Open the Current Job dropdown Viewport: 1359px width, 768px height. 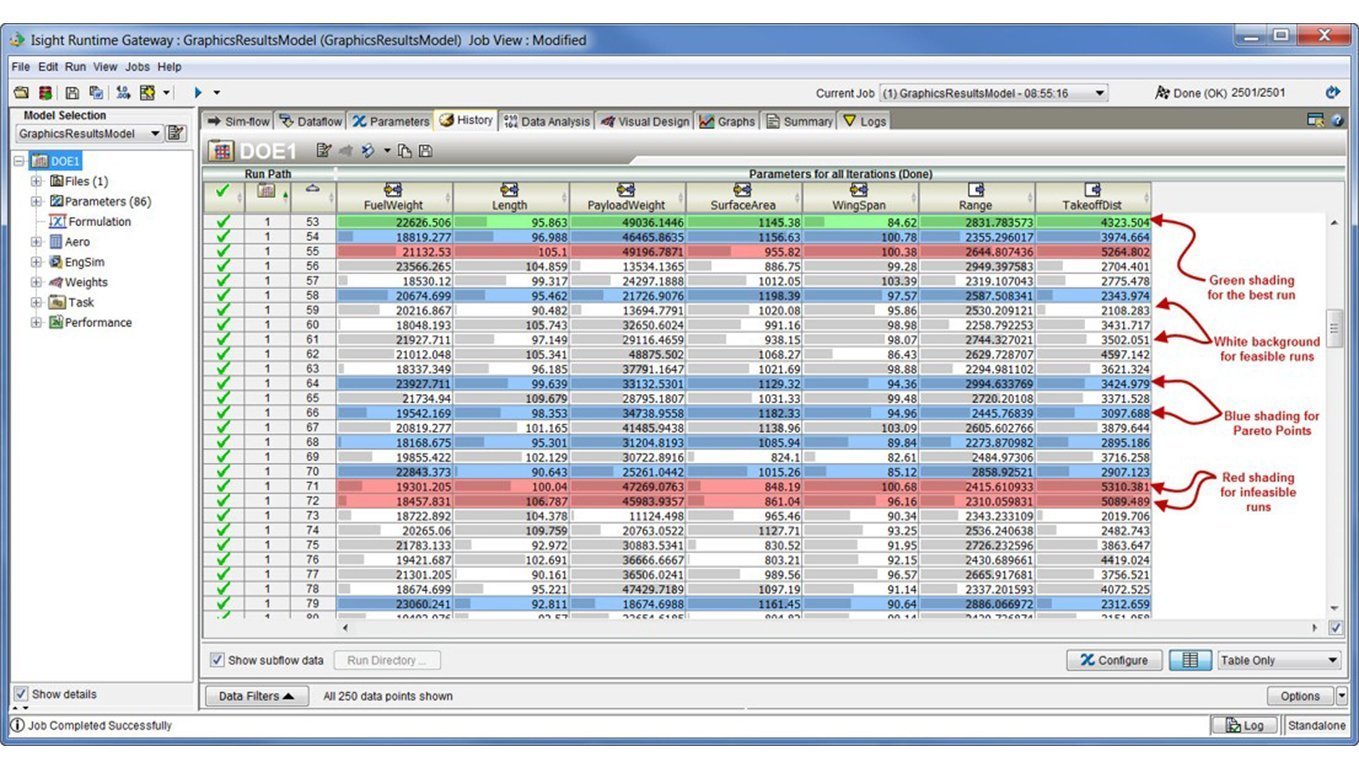click(994, 93)
